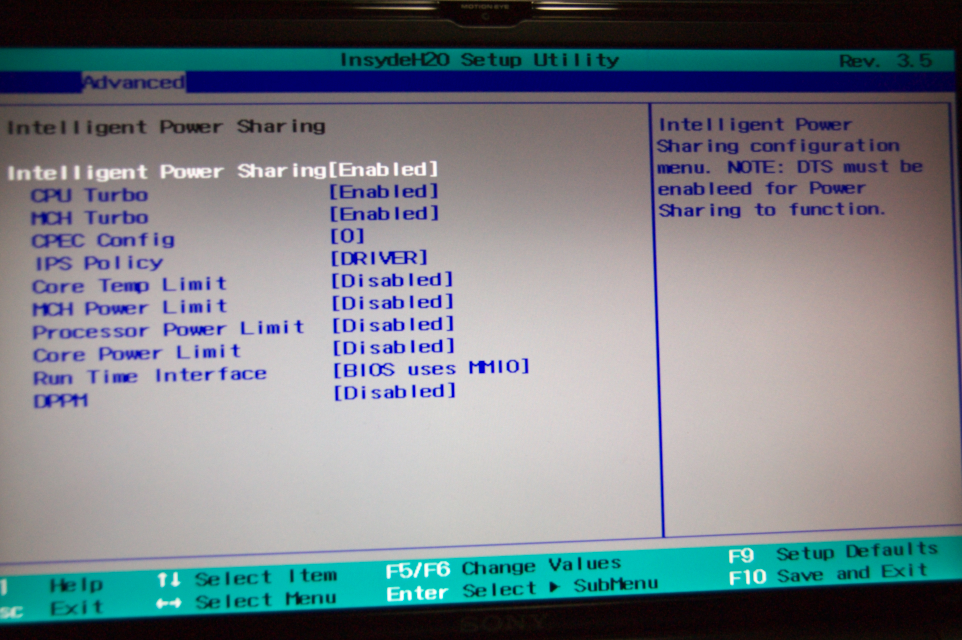Click the Select Menu footer text
Viewport: 962px width, 640px height.
266,600
